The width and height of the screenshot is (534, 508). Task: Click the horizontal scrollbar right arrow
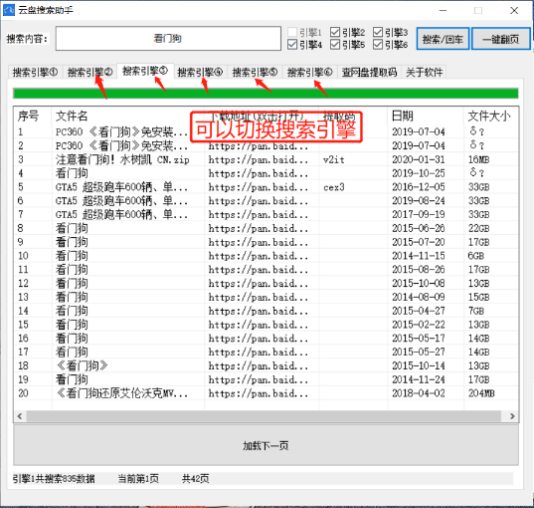[512, 416]
